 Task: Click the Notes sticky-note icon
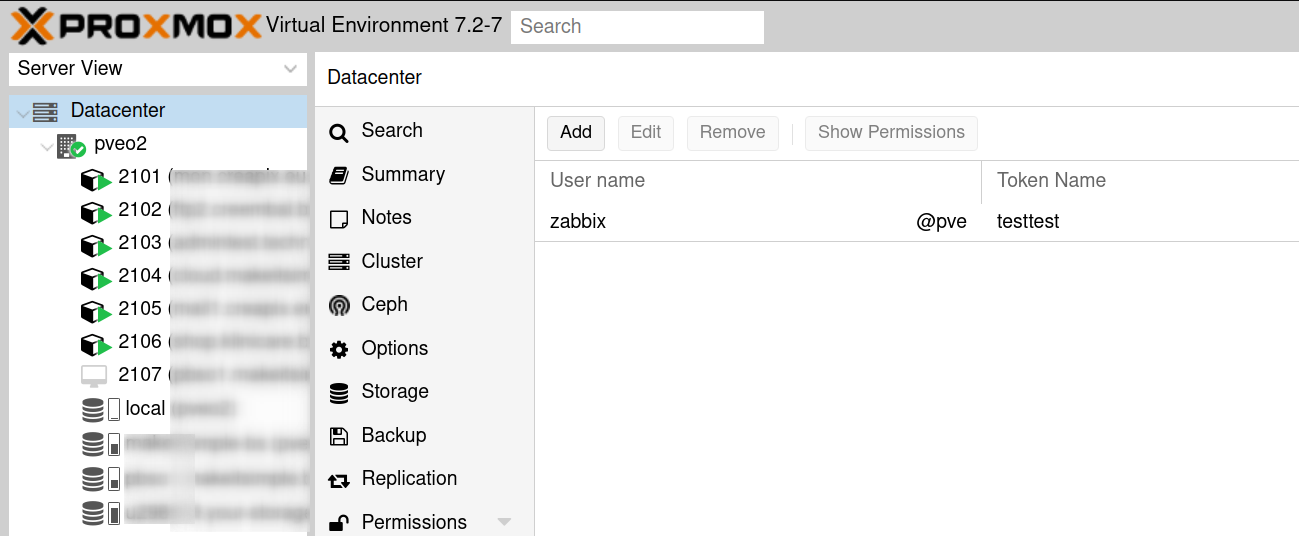tap(339, 218)
